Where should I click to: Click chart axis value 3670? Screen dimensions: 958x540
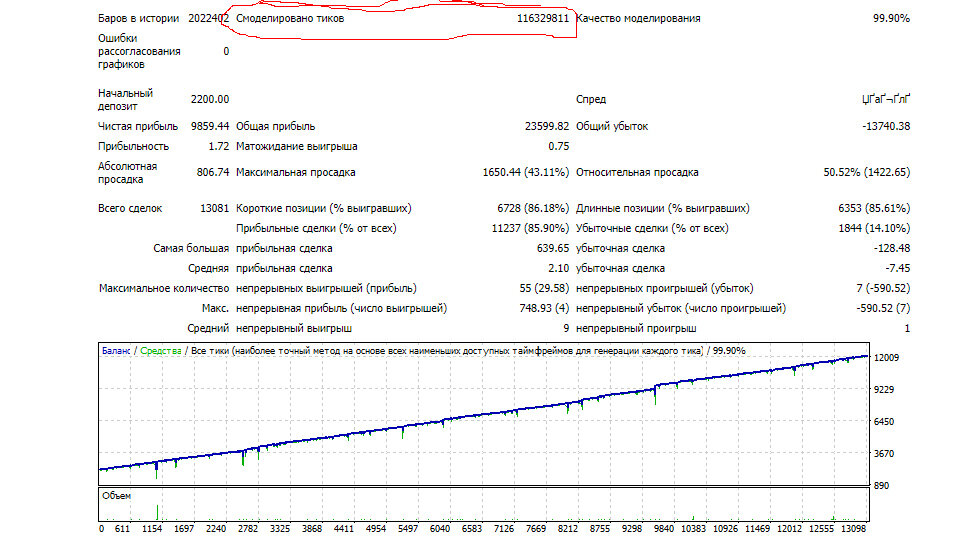tap(884, 454)
